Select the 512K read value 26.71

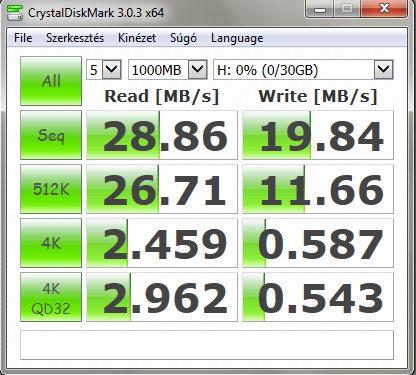coord(162,189)
